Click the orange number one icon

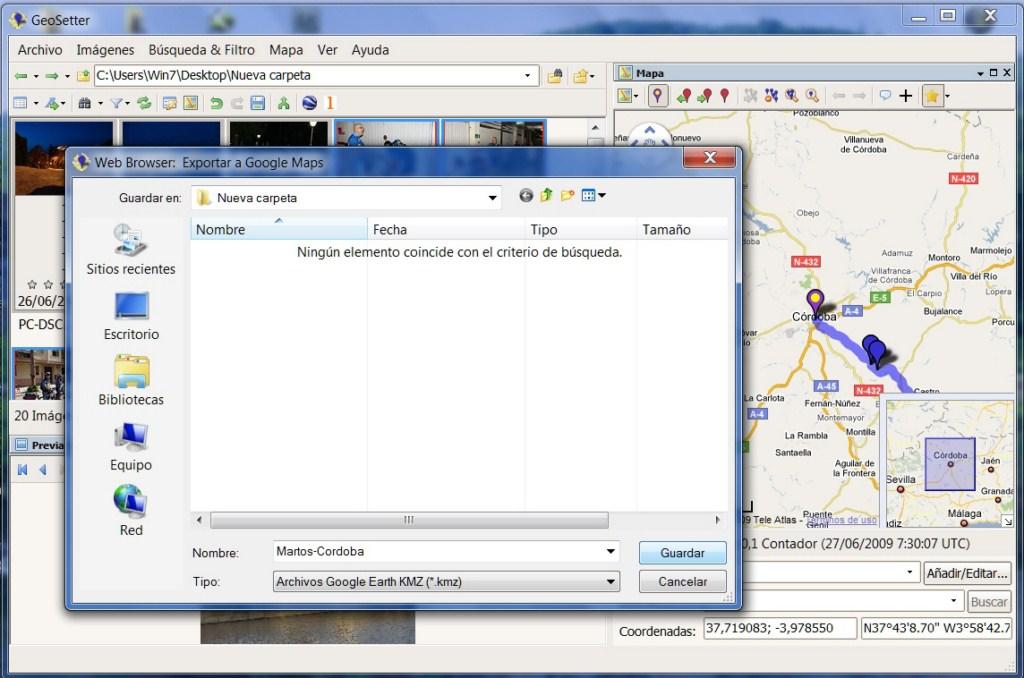click(x=330, y=103)
